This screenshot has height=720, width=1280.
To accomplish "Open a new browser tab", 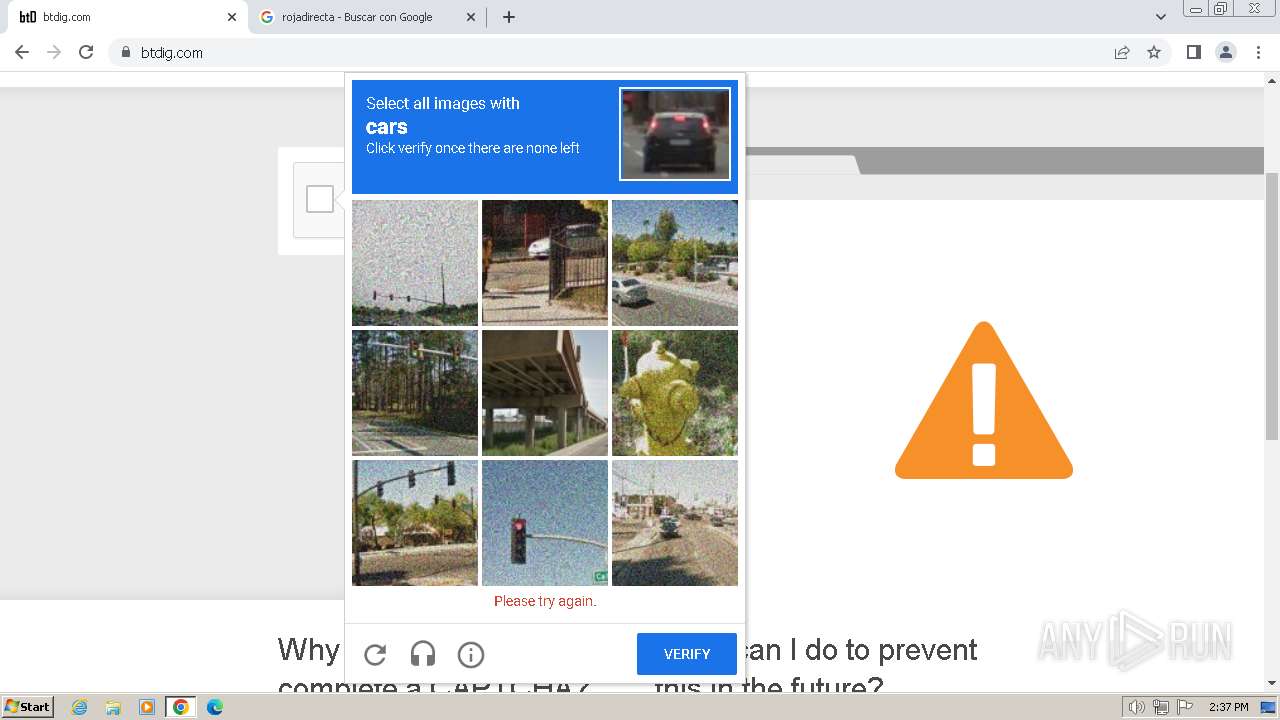I will [508, 17].
